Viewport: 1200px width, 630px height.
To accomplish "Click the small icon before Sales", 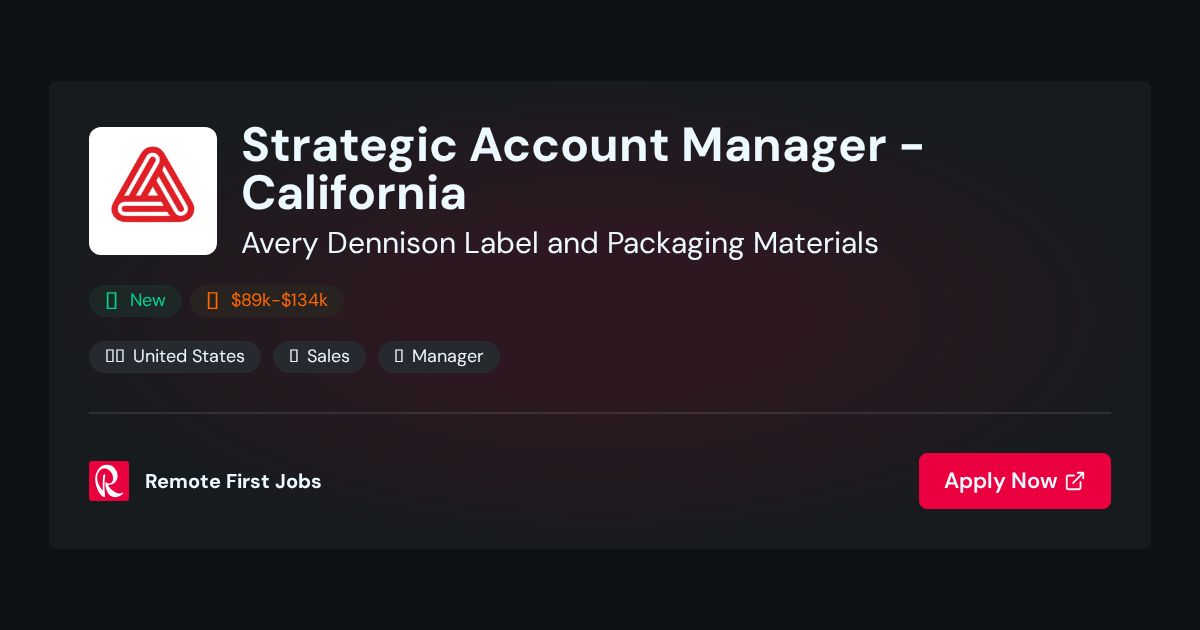I will pyautogui.click(x=294, y=356).
